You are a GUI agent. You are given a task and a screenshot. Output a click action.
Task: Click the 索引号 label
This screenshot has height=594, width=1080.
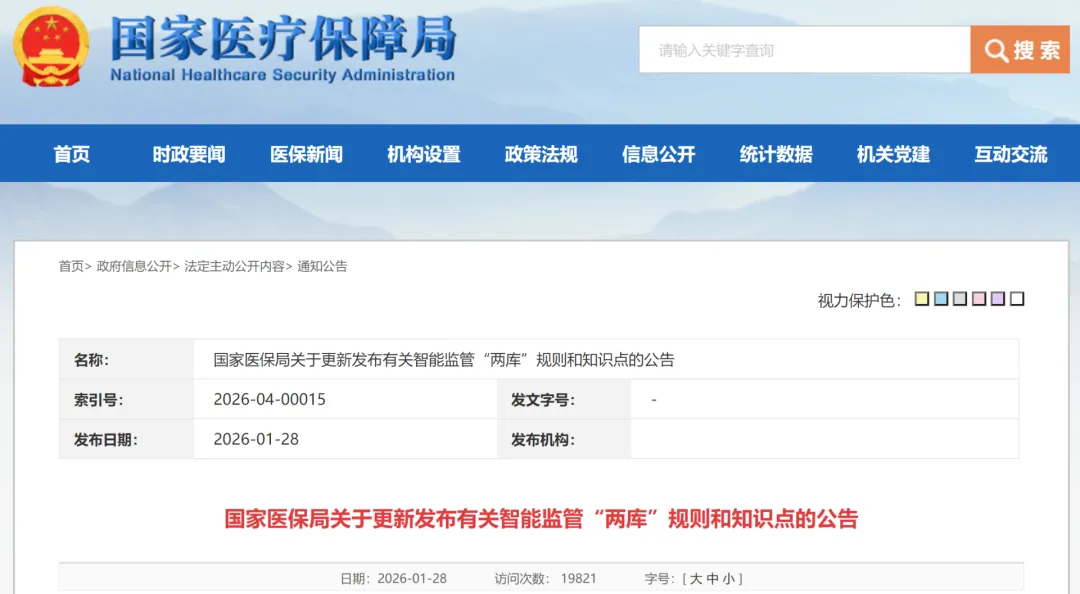pyautogui.click(x=98, y=400)
